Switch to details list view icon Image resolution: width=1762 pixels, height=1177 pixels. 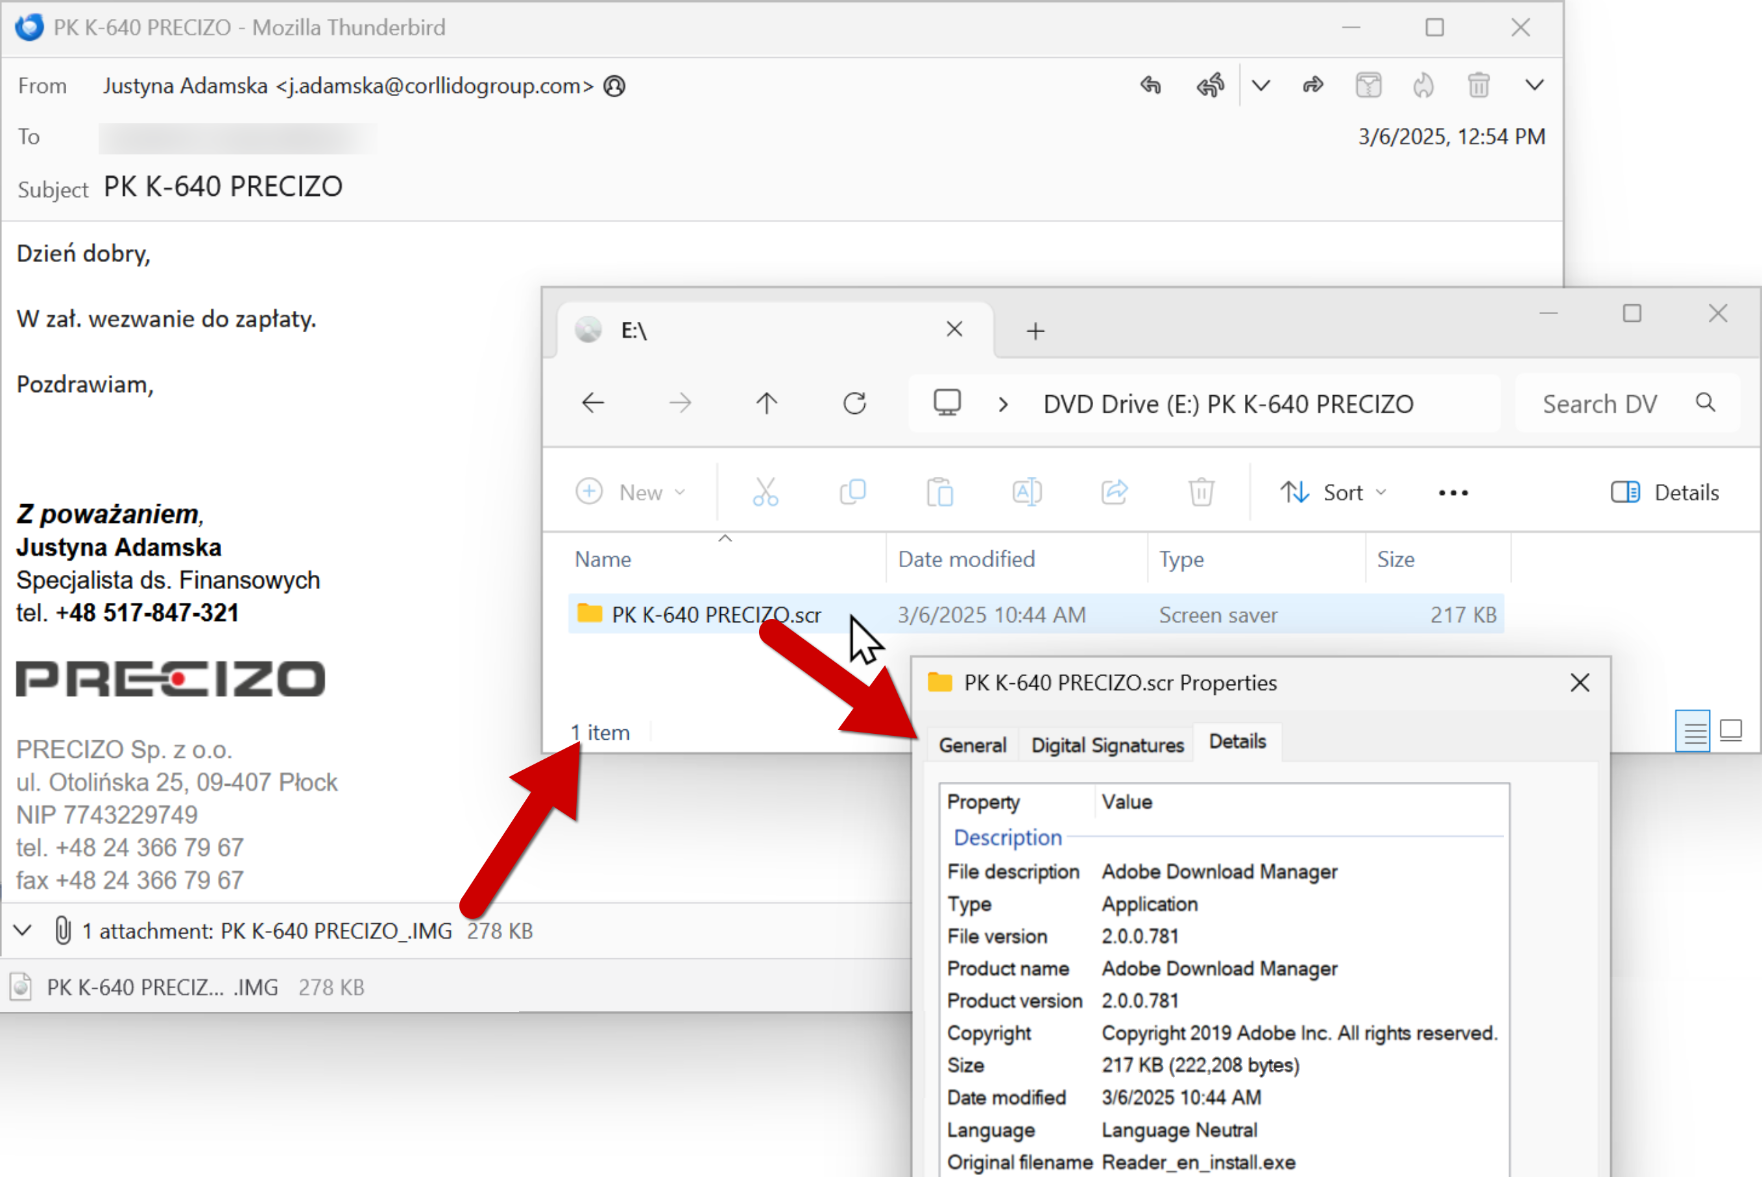tap(1692, 731)
